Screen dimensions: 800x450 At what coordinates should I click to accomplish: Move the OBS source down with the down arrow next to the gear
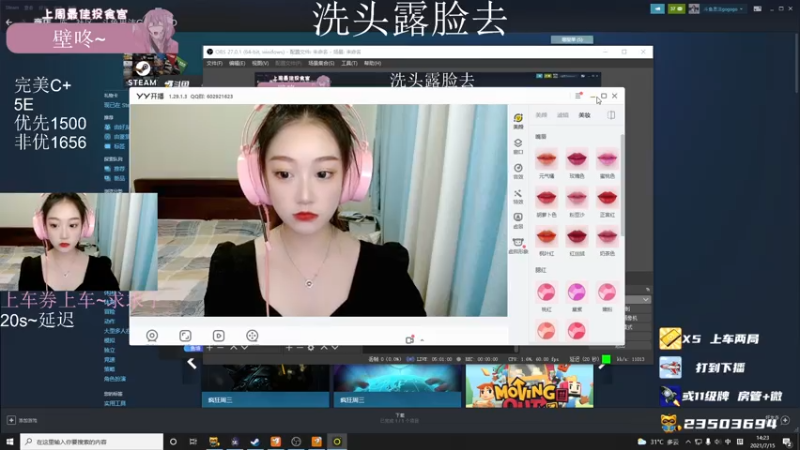click(335, 347)
